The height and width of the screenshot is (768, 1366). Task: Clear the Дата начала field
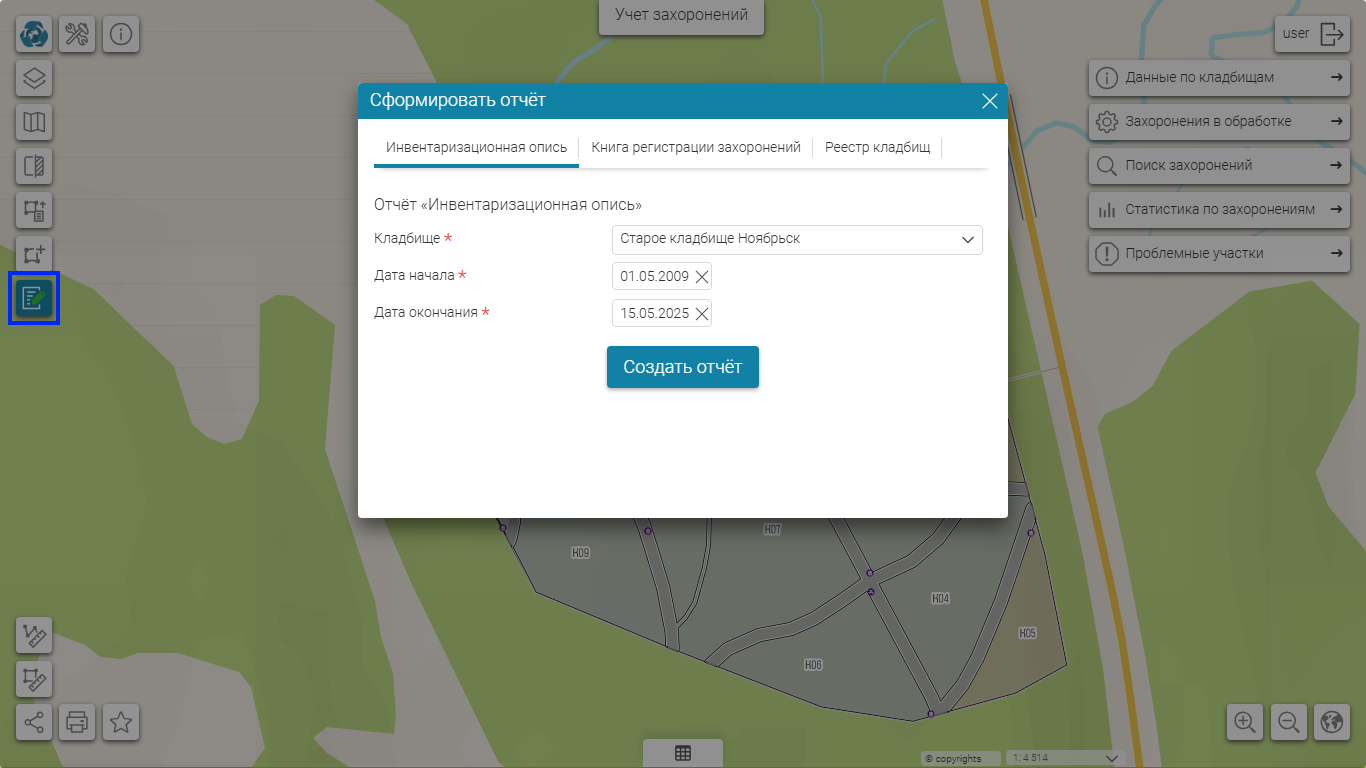coord(702,277)
